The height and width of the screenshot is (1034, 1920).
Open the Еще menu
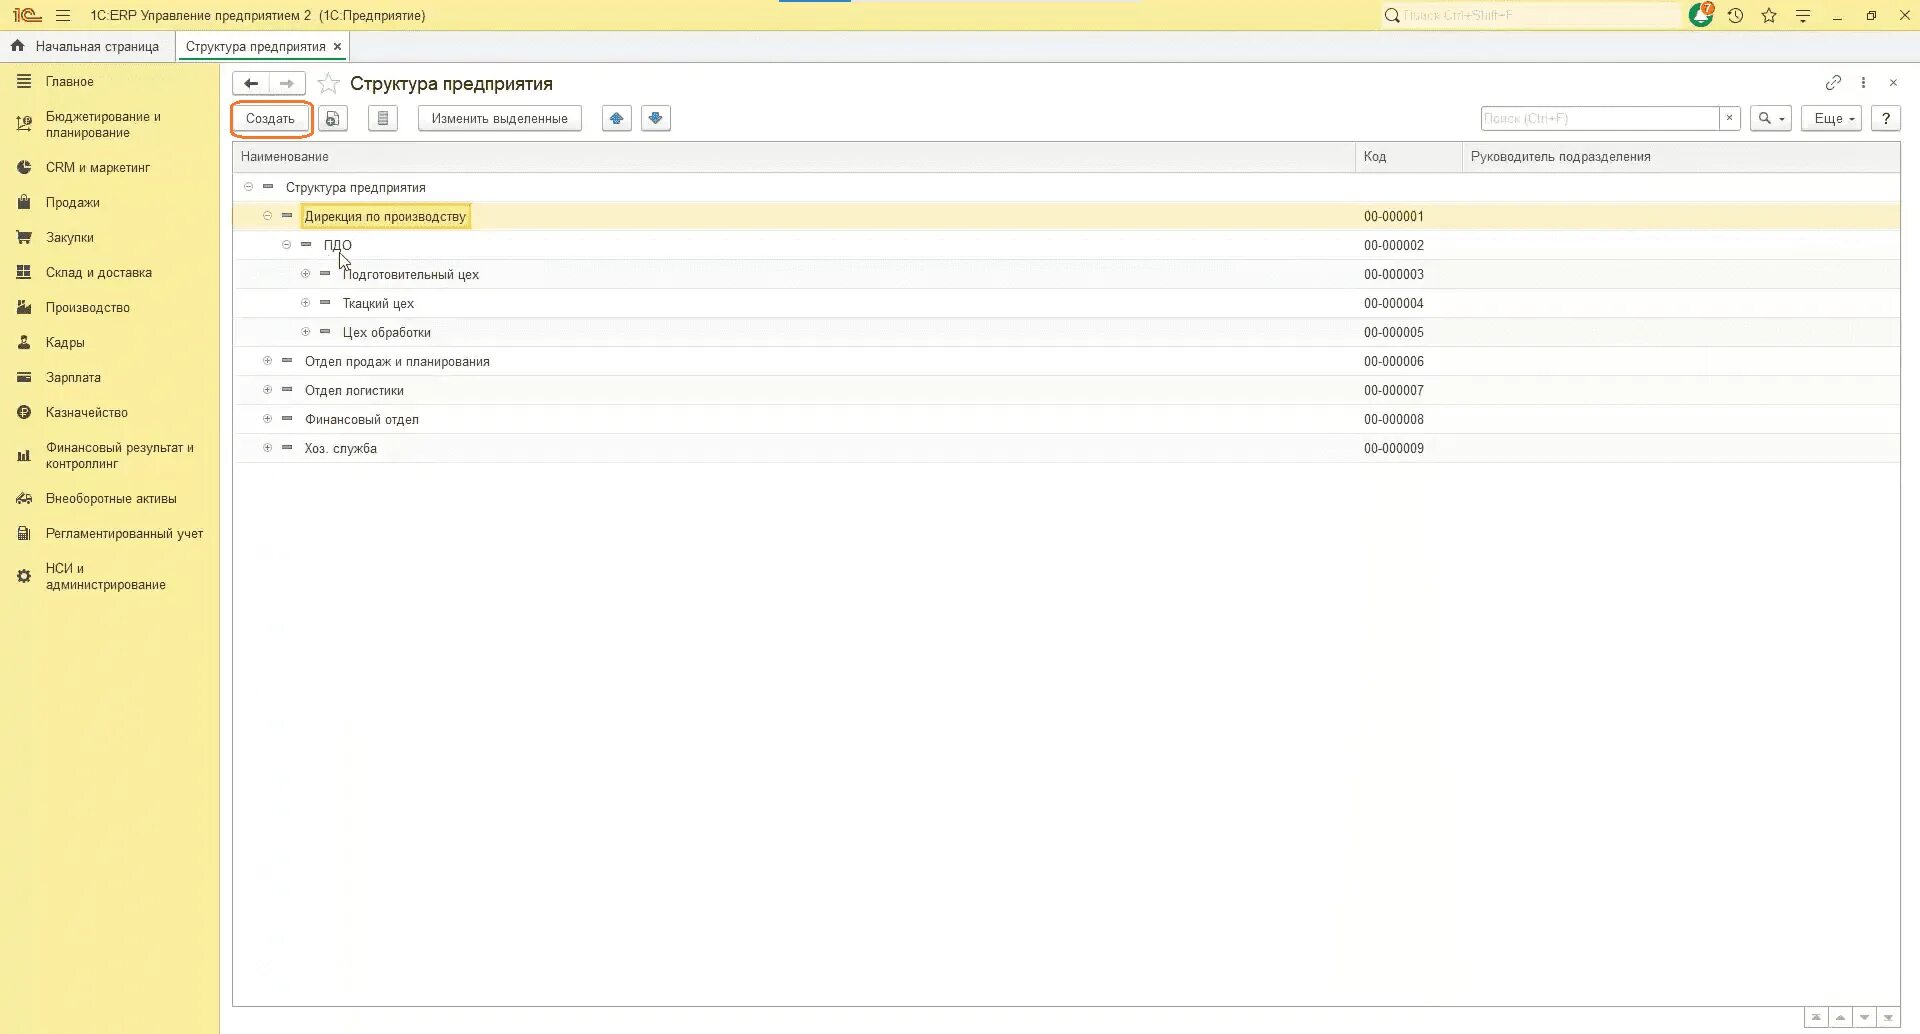pyautogui.click(x=1832, y=118)
